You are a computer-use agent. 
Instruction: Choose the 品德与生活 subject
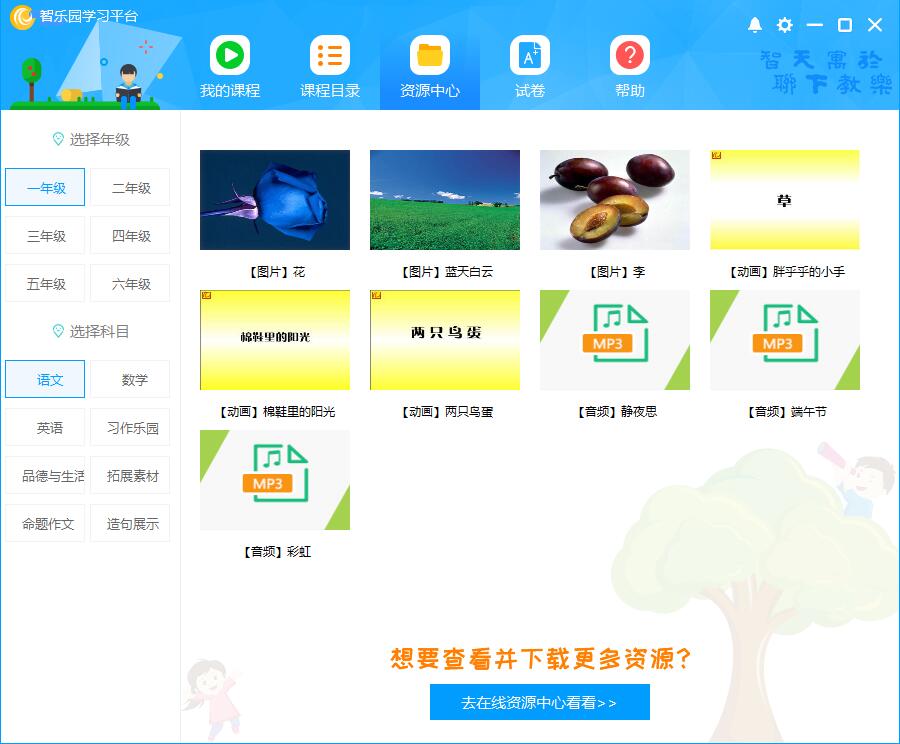pos(45,475)
